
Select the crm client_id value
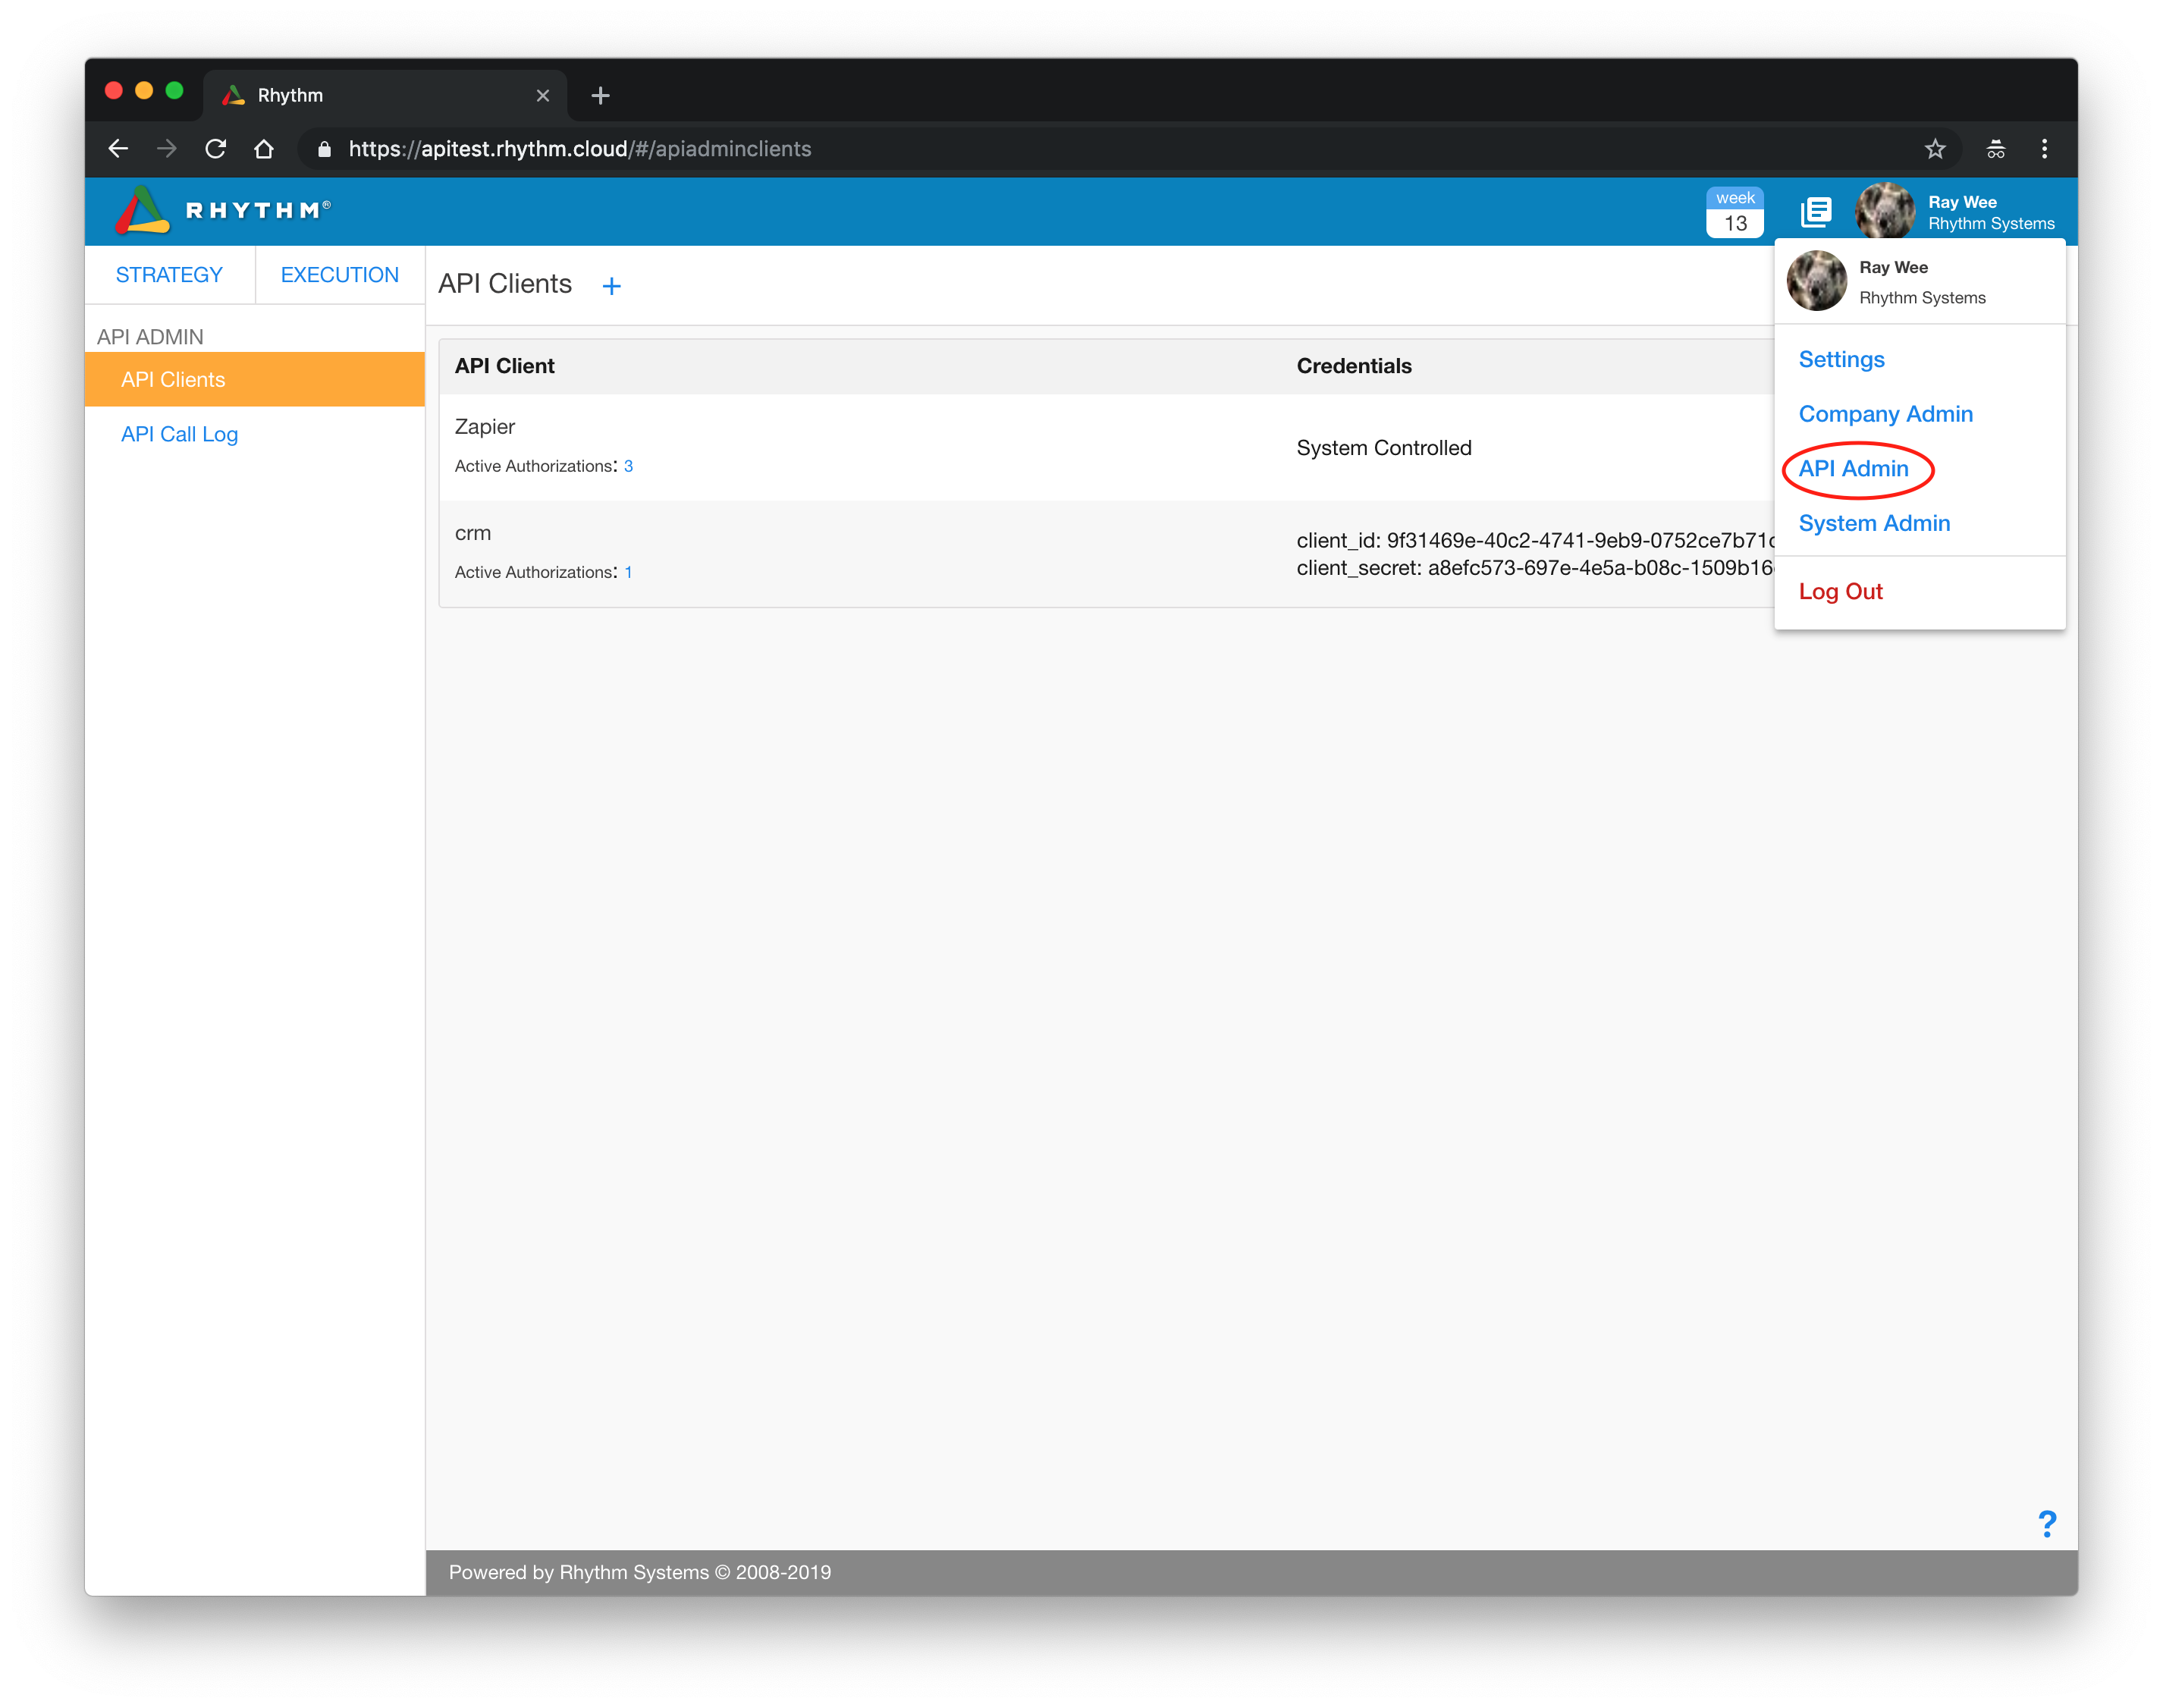pyautogui.click(x=1582, y=541)
